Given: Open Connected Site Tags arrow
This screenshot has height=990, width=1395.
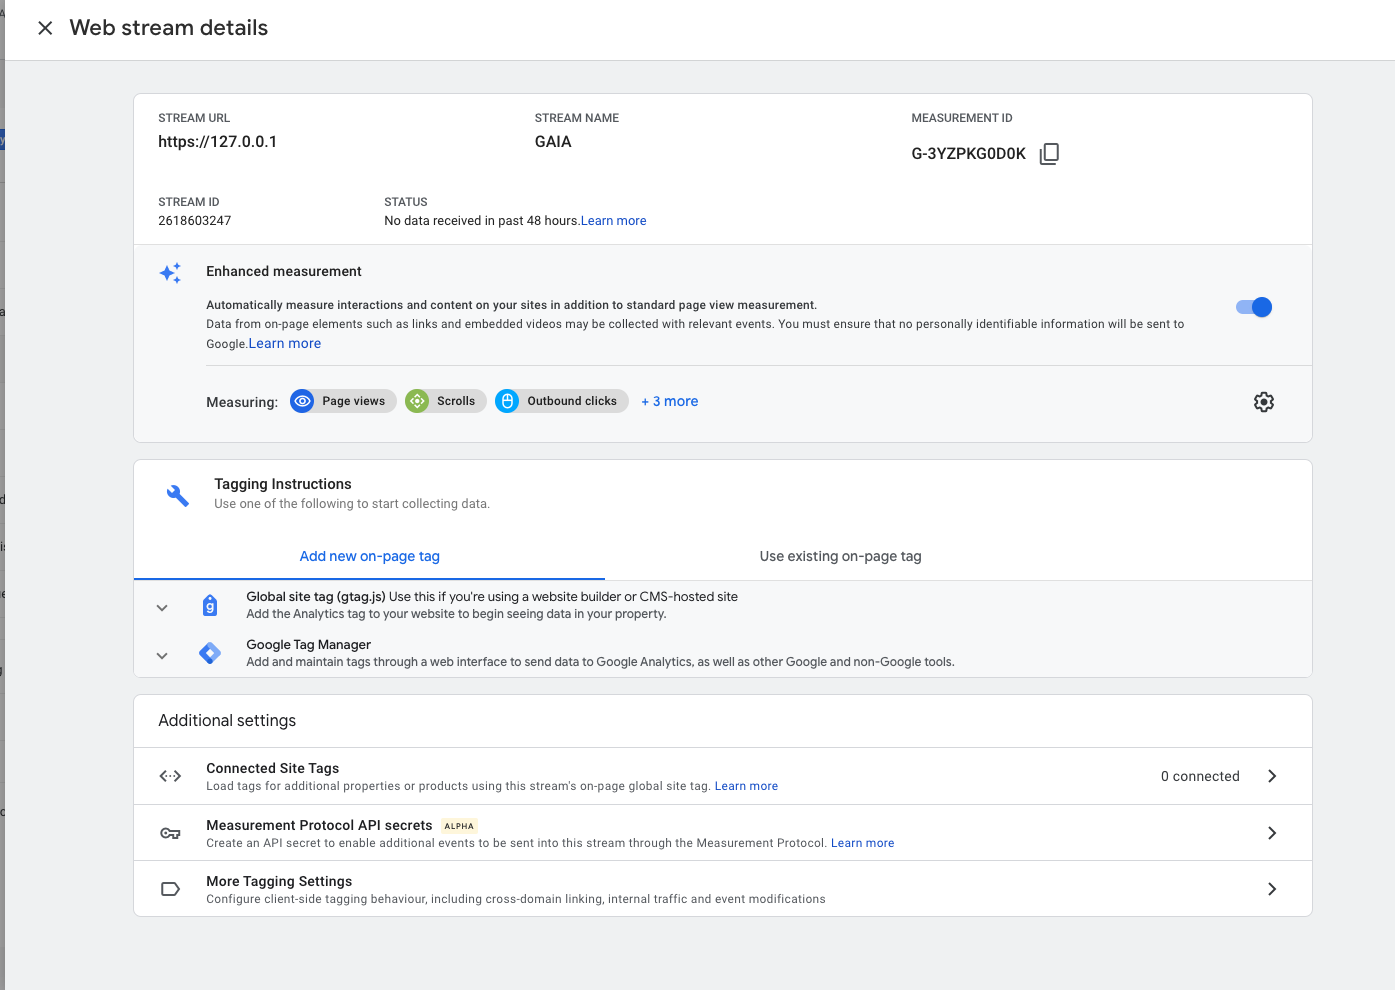Looking at the screenshot, I should pos(1272,776).
